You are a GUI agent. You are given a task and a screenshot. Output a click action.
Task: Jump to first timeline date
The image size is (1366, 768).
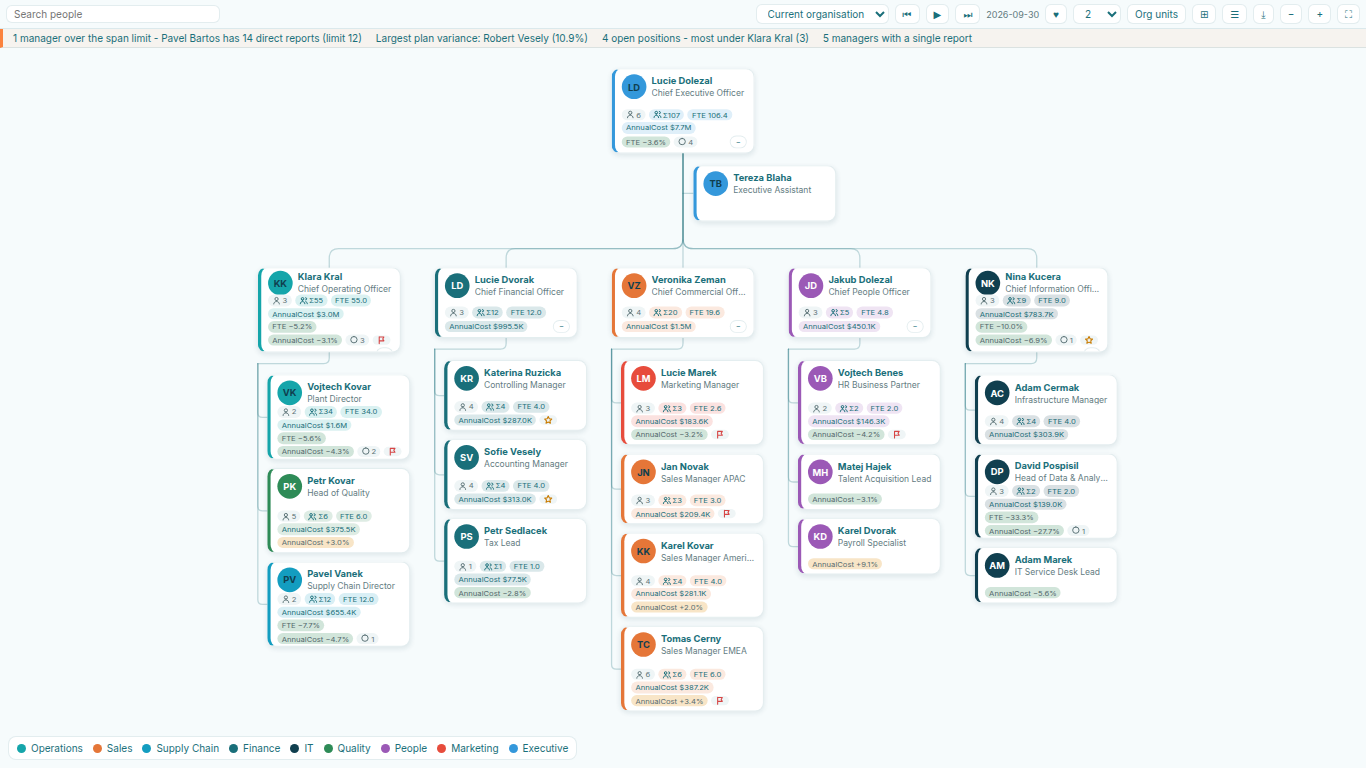907,14
